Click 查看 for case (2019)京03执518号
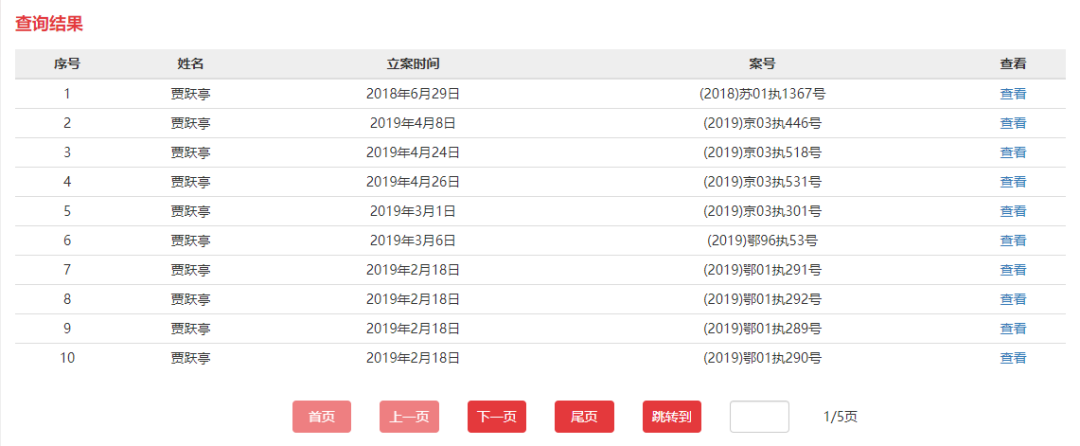This screenshot has width=1080, height=446. tap(1013, 153)
